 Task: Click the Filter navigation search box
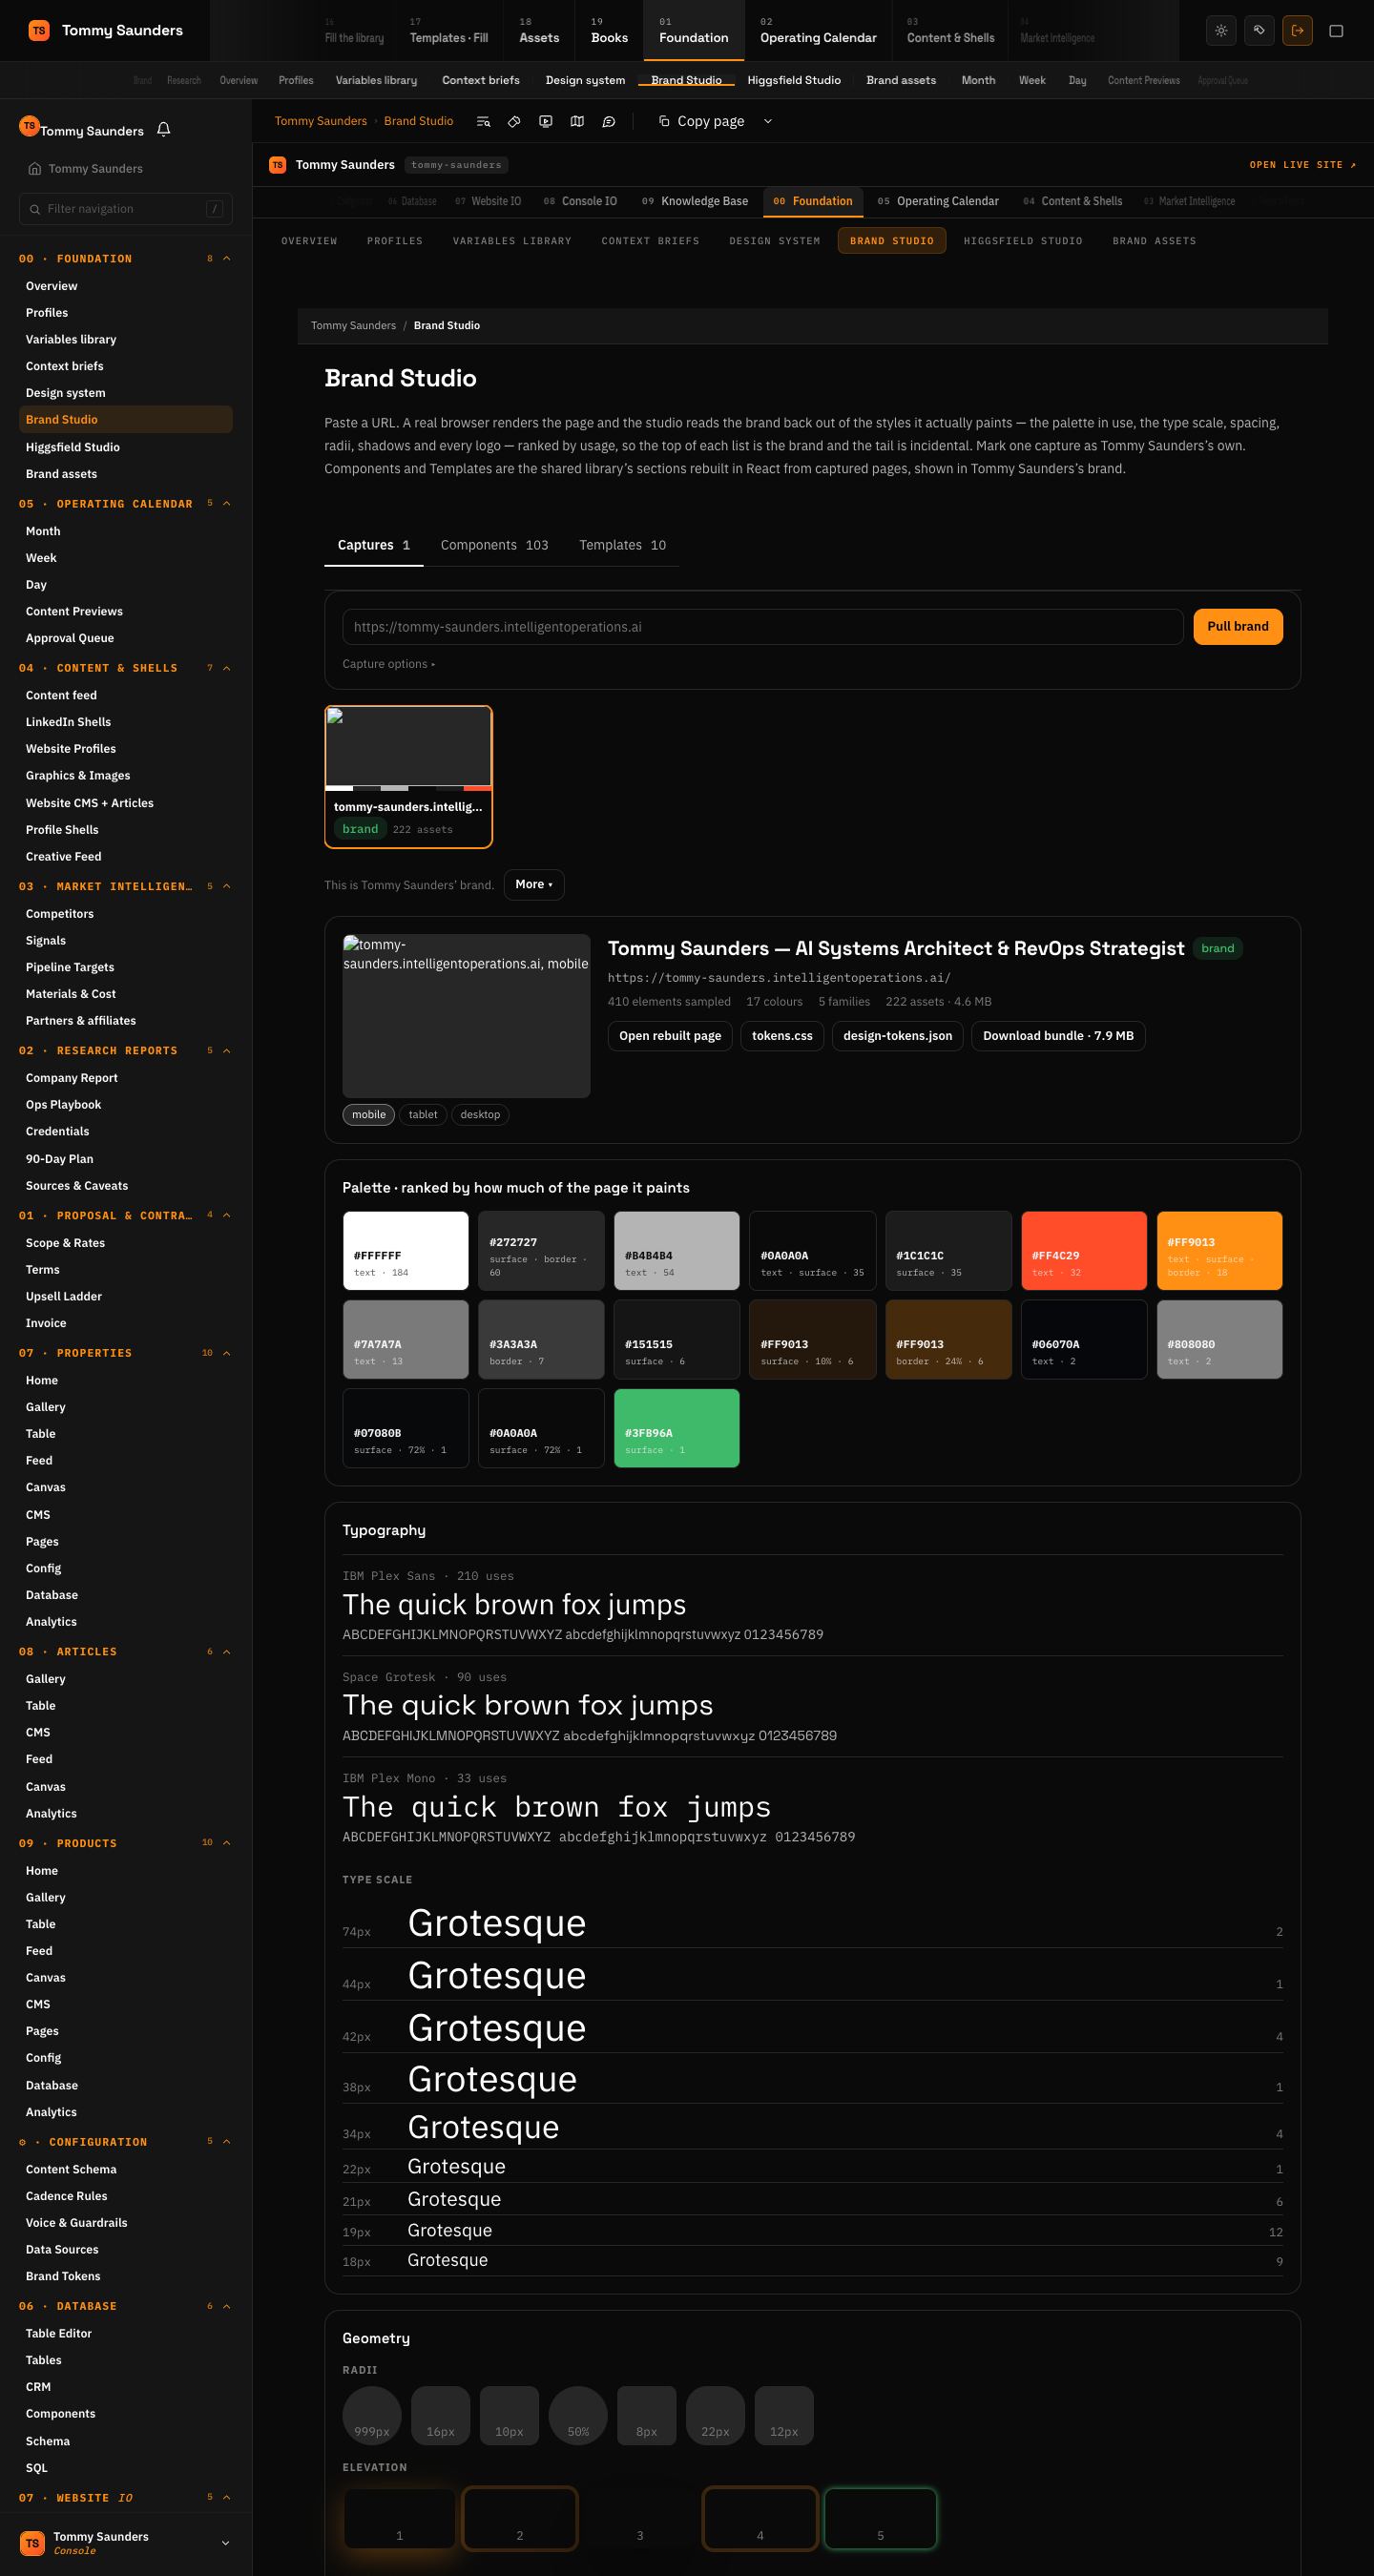126,209
